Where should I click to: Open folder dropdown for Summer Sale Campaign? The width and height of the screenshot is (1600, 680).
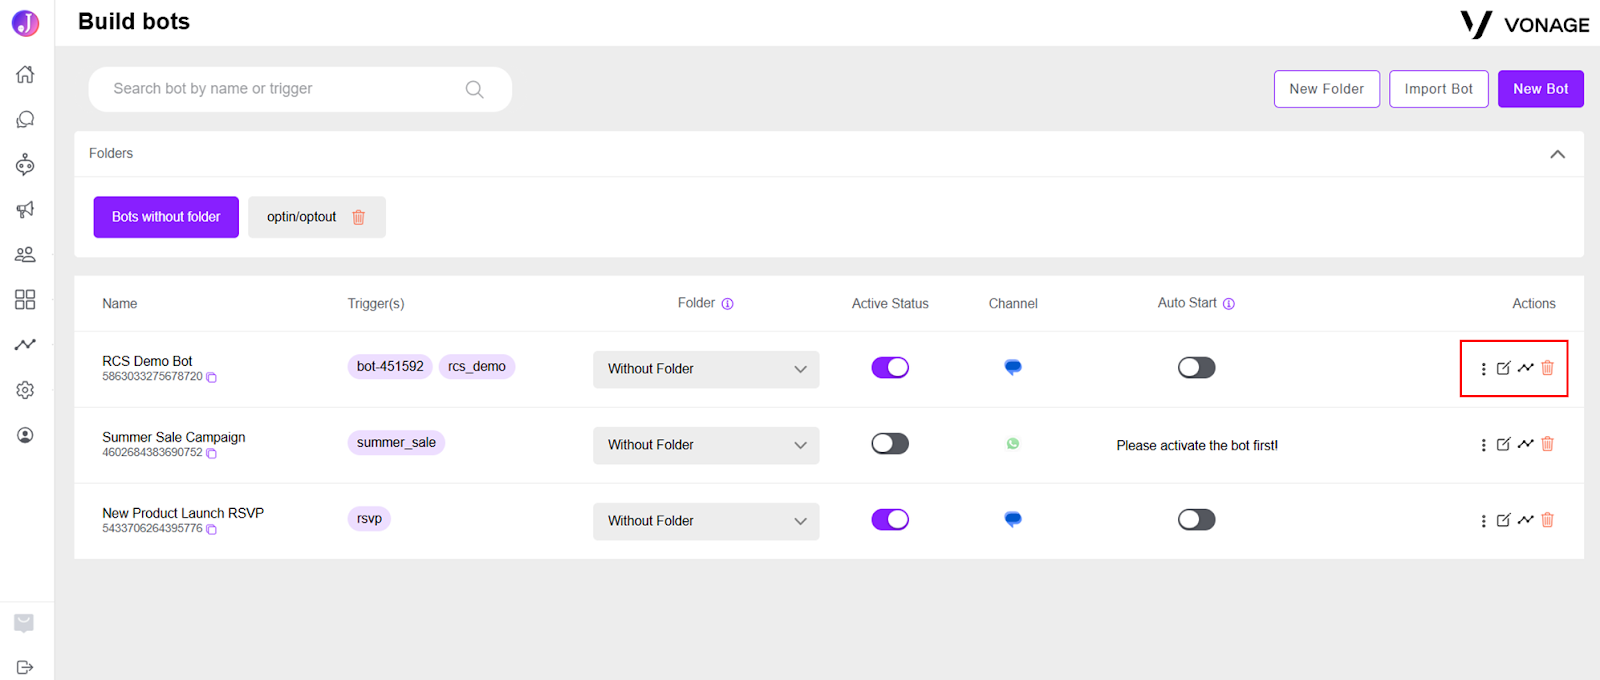click(706, 445)
